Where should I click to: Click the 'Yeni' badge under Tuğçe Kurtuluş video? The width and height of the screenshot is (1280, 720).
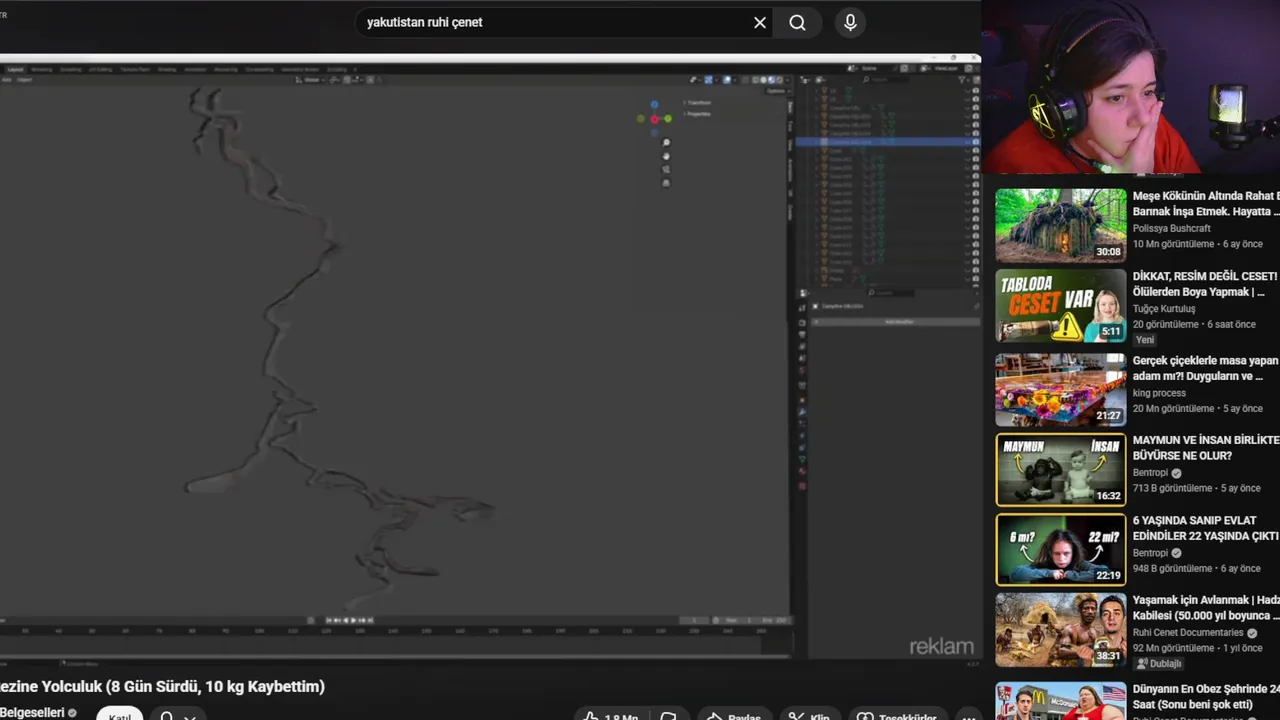[1145, 340]
